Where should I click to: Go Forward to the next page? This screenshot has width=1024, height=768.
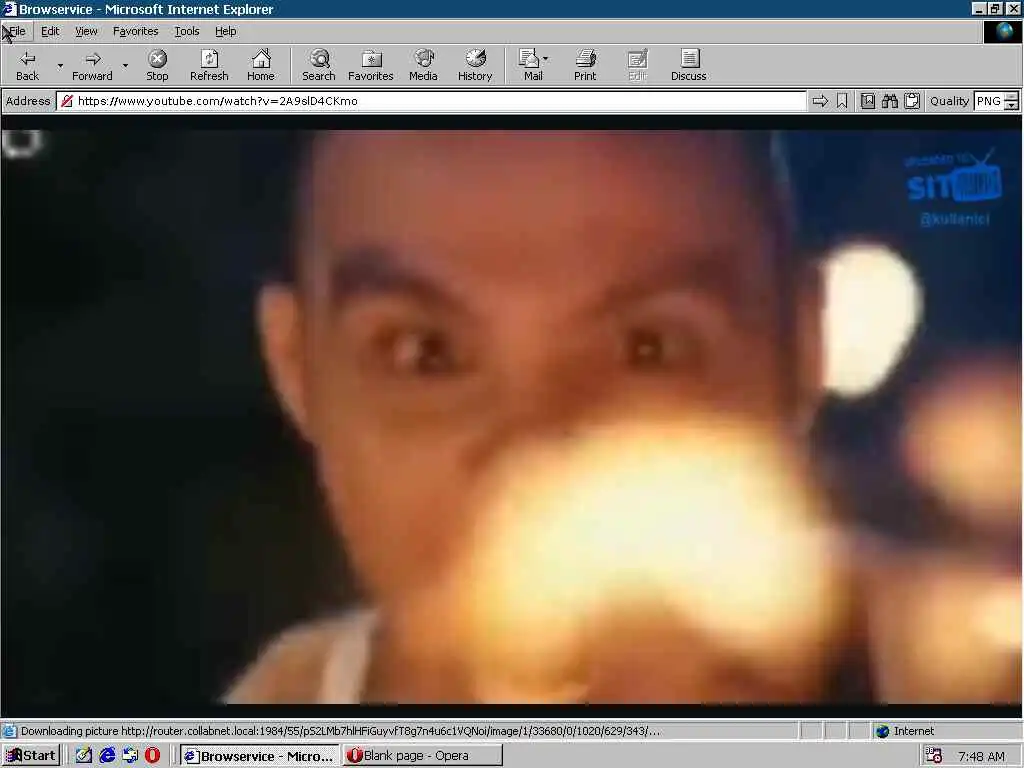pyautogui.click(x=92, y=65)
